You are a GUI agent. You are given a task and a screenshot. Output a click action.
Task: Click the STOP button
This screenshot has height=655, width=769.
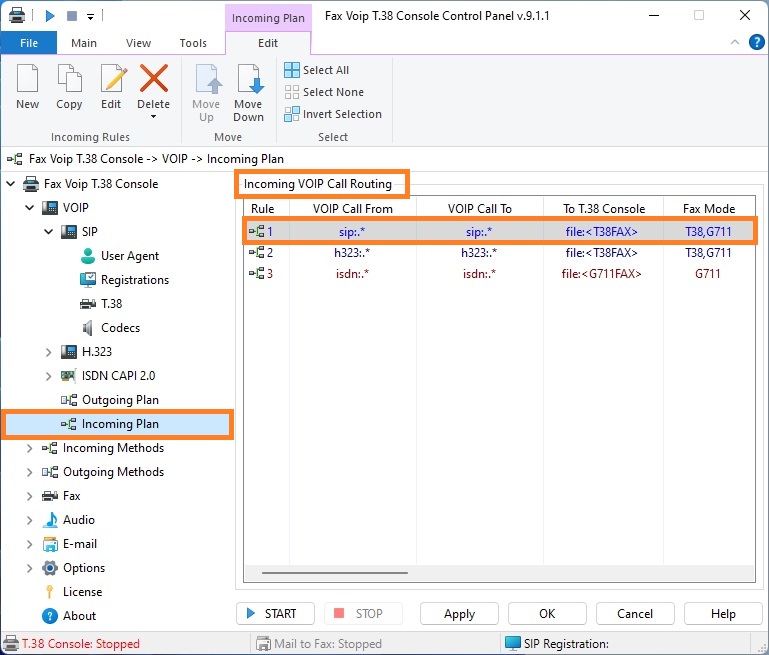pos(363,614)
